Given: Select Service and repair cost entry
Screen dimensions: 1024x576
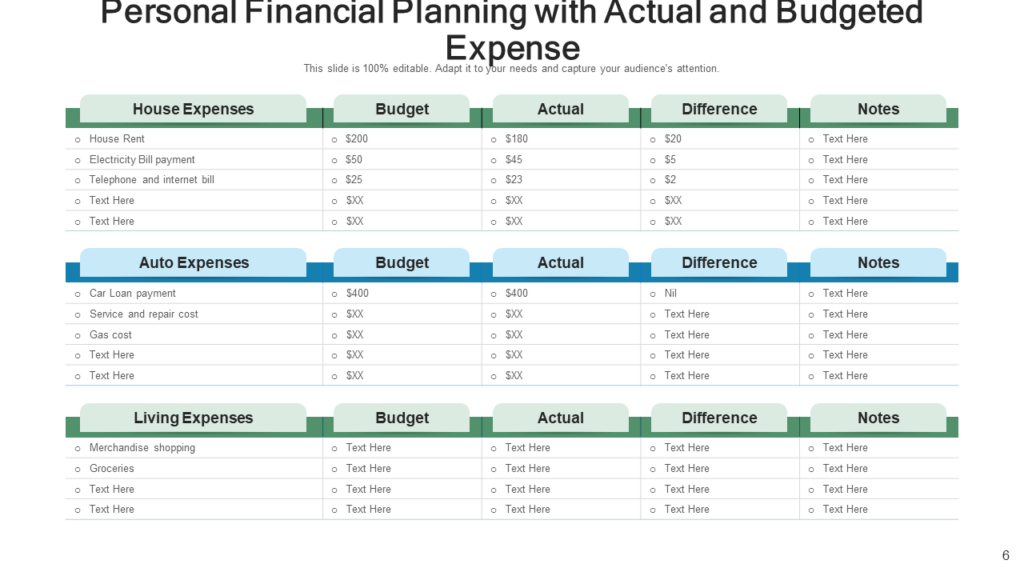Looking at the screenshot, I should [x=144, y=314].
